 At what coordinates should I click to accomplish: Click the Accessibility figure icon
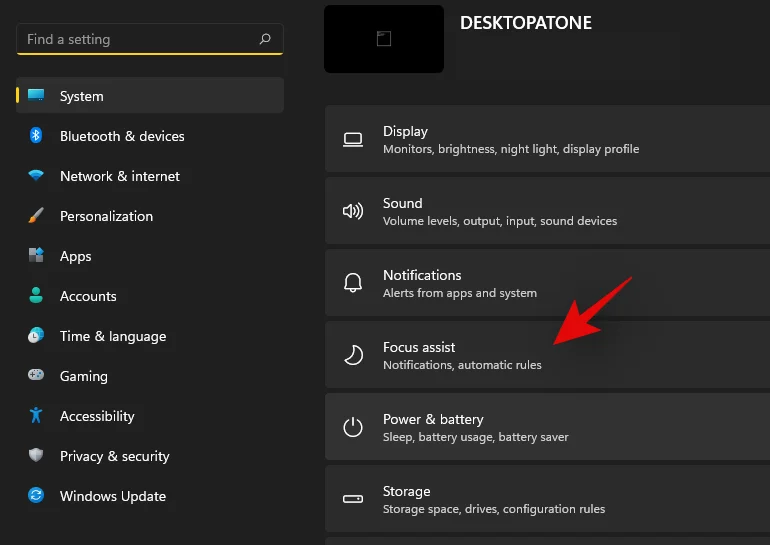coord(36,415)
